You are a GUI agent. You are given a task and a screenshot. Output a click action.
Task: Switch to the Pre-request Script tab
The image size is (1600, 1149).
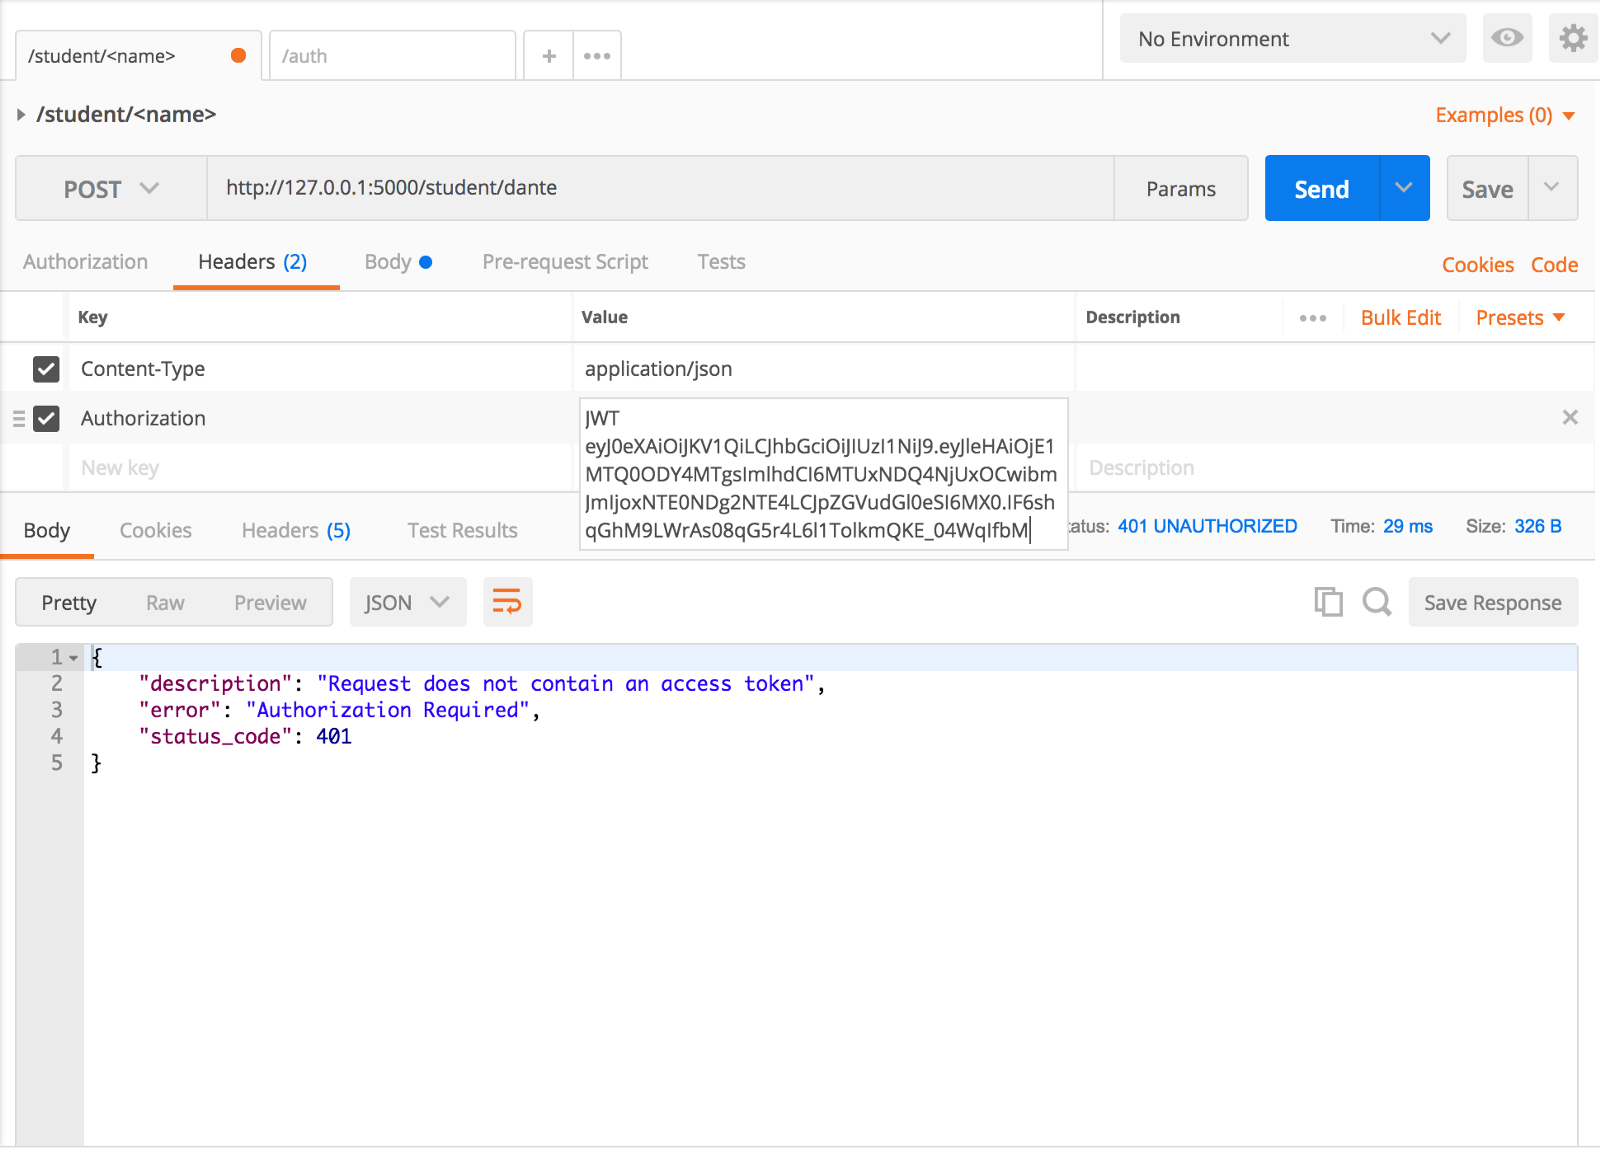tap(565, 262)
